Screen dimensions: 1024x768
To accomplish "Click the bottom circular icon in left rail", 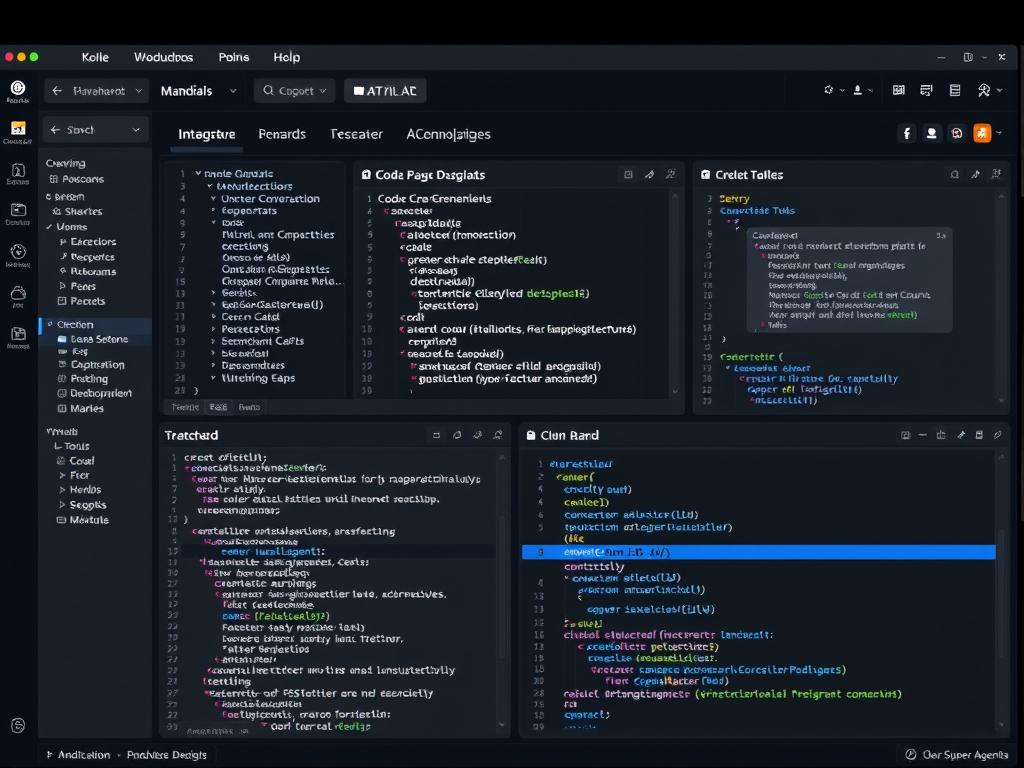I will click(18, 726).
